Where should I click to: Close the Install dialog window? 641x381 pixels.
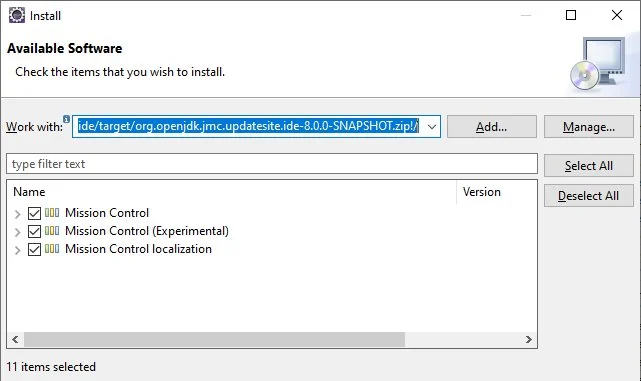click(x=617, y=15)
